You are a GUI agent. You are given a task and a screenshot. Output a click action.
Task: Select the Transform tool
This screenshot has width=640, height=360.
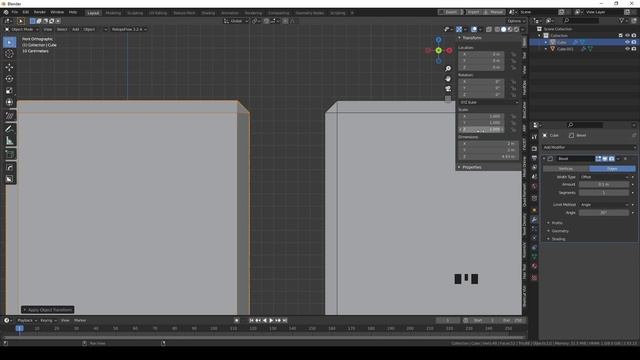pyautogui.click(x=9, y=102)
